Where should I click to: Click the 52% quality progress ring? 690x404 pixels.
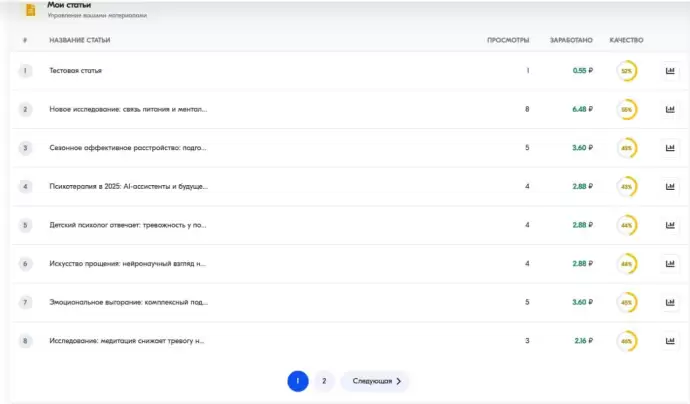[x=627, y=71]
